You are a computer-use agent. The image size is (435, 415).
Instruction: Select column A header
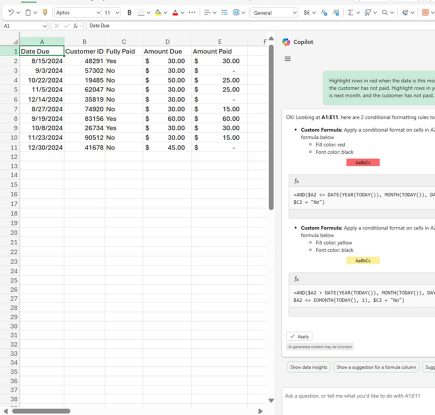[x=42, y=41]
